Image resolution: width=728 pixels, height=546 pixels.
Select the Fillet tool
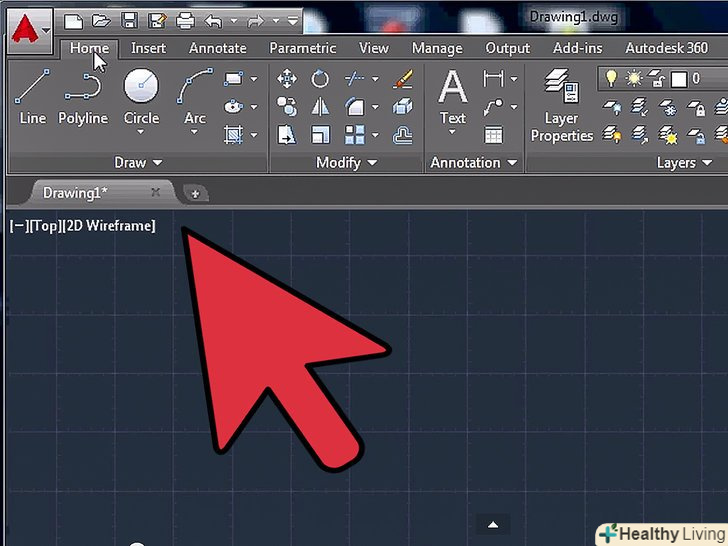[x=355, y=107]
